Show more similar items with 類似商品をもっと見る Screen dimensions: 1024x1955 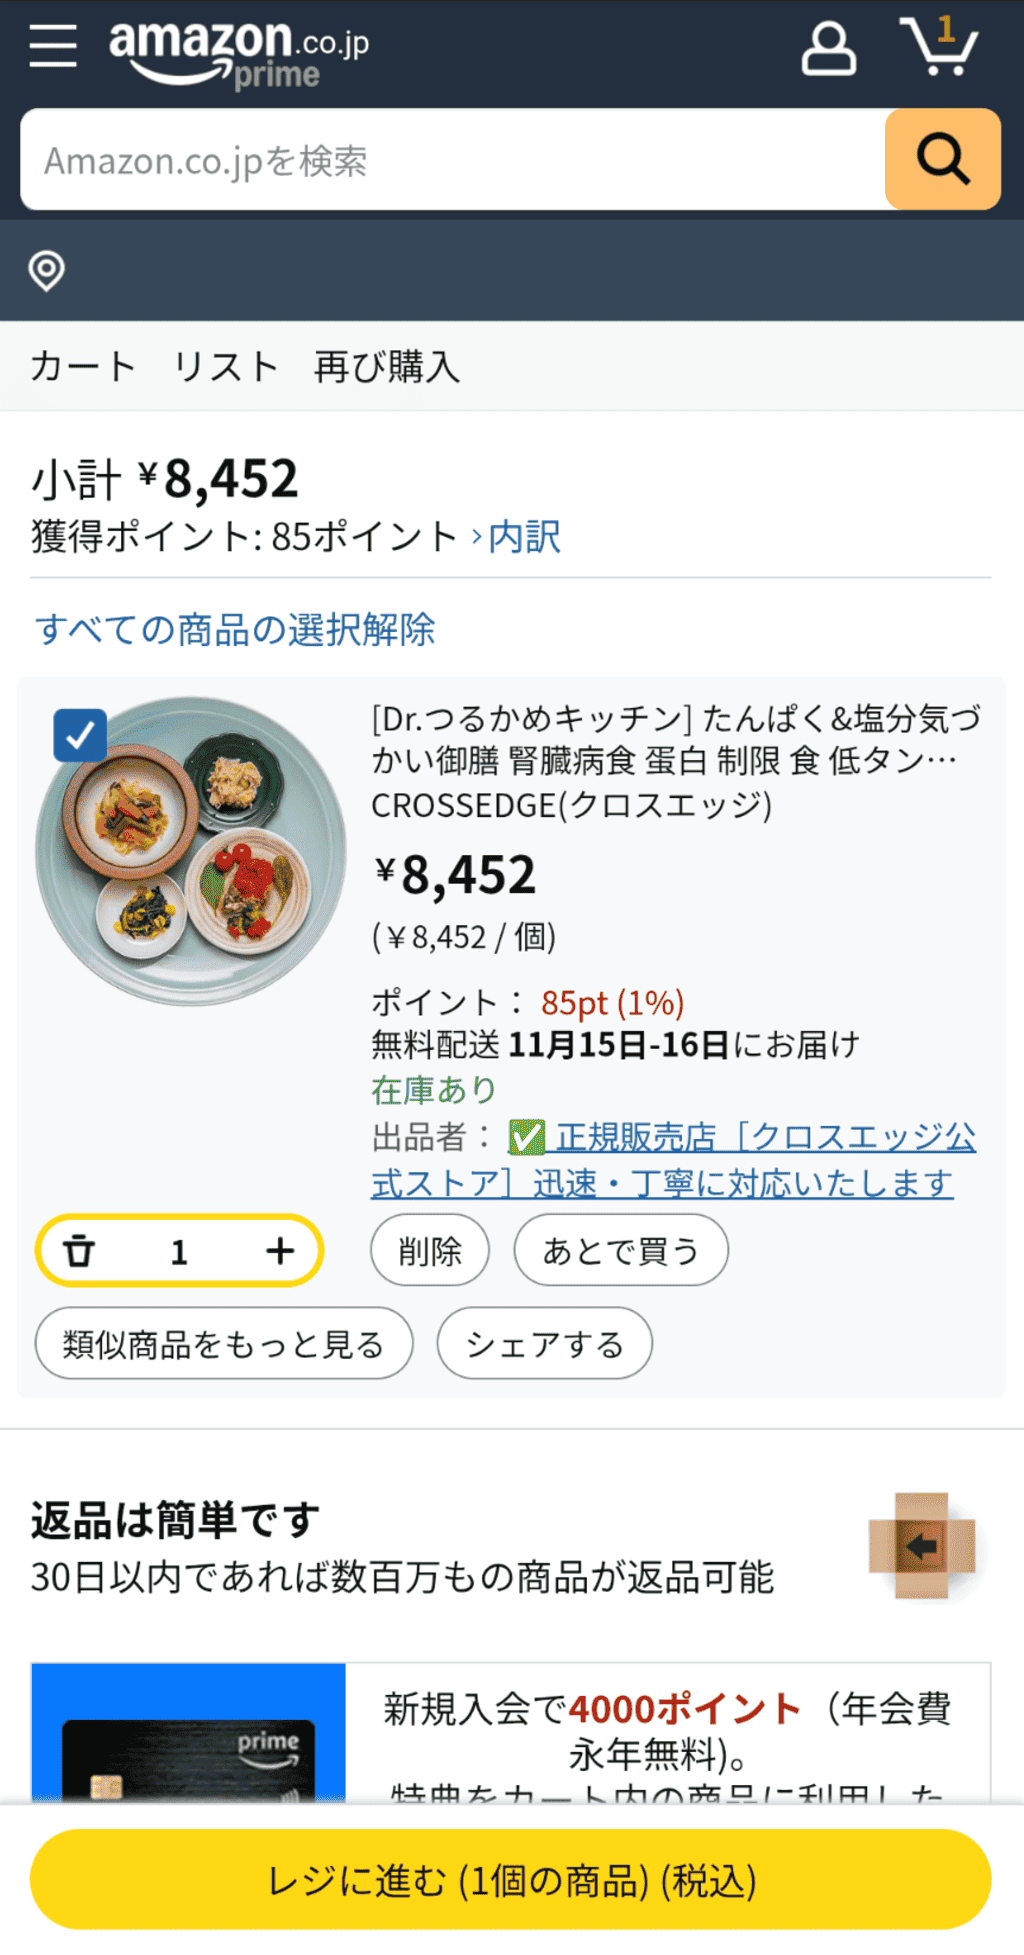point(223,1344)
